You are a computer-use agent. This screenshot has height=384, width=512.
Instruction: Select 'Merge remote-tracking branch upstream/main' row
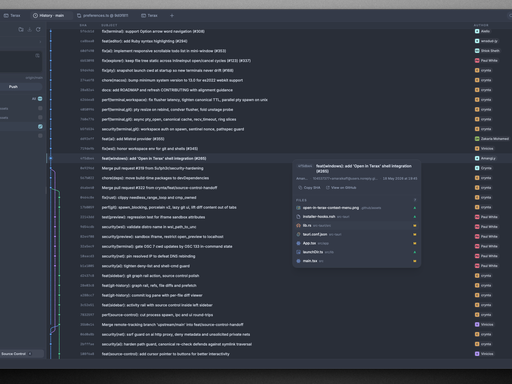(279, 325)
